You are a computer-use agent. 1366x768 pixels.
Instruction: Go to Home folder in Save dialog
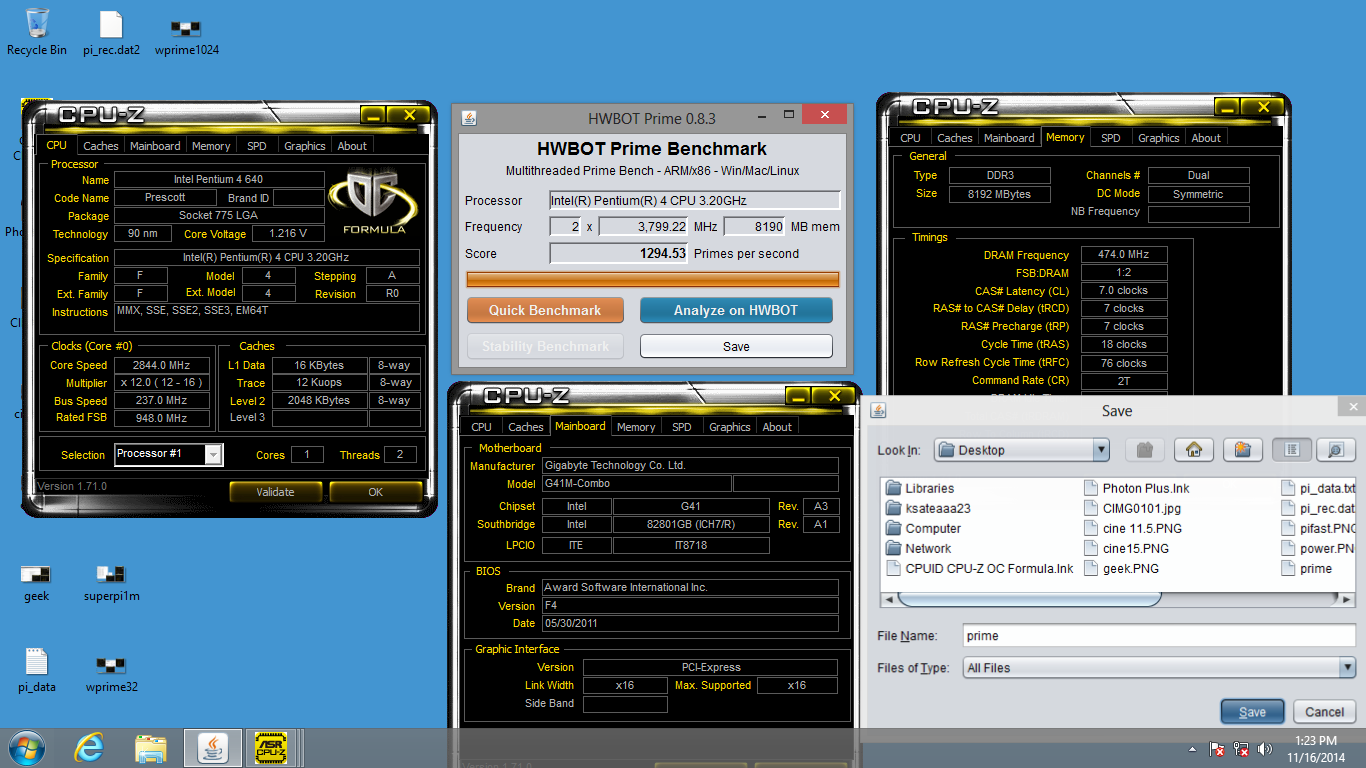(1193, 450)
